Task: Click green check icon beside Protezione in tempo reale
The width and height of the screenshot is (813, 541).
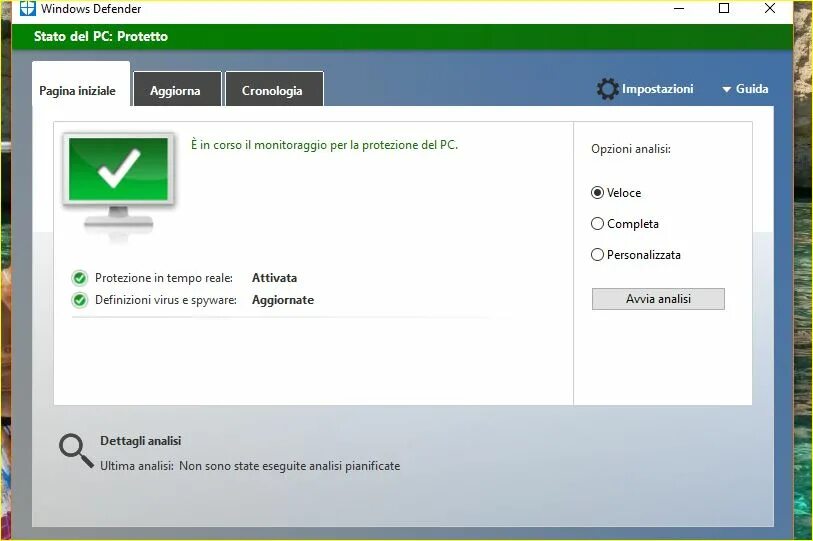Action: [79, 278]
